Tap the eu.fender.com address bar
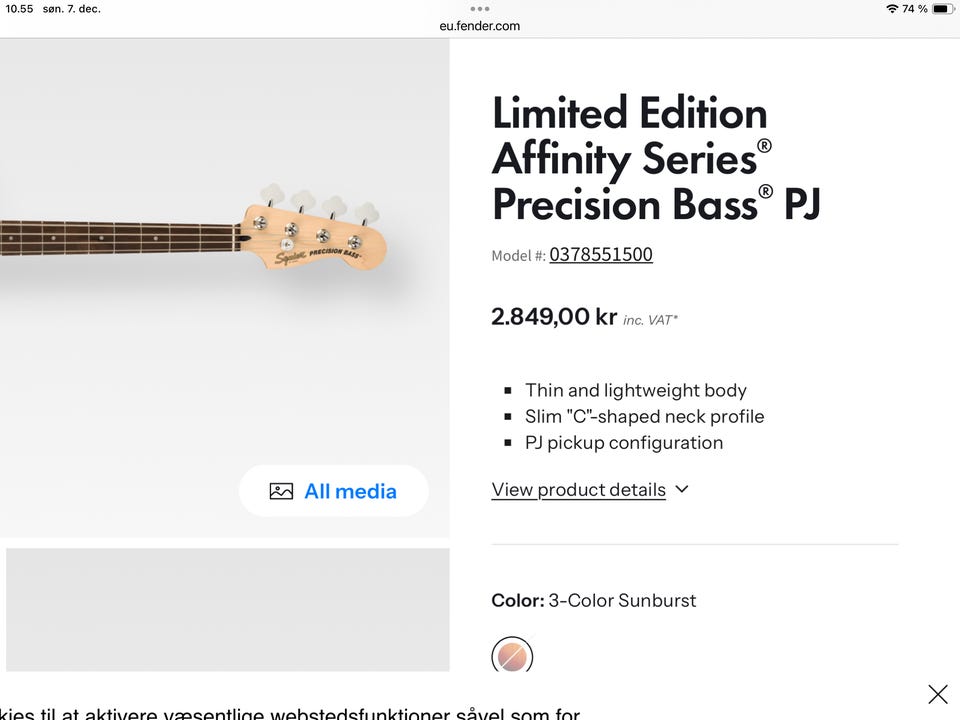 pyautogui.click(x=480, y=26)
